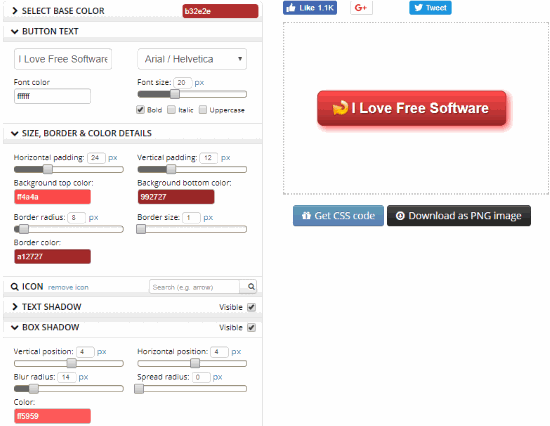The height and width of the screenshot is (426, 550).
Task: Share via the Google Plus icon
Action: click(361, 8)
